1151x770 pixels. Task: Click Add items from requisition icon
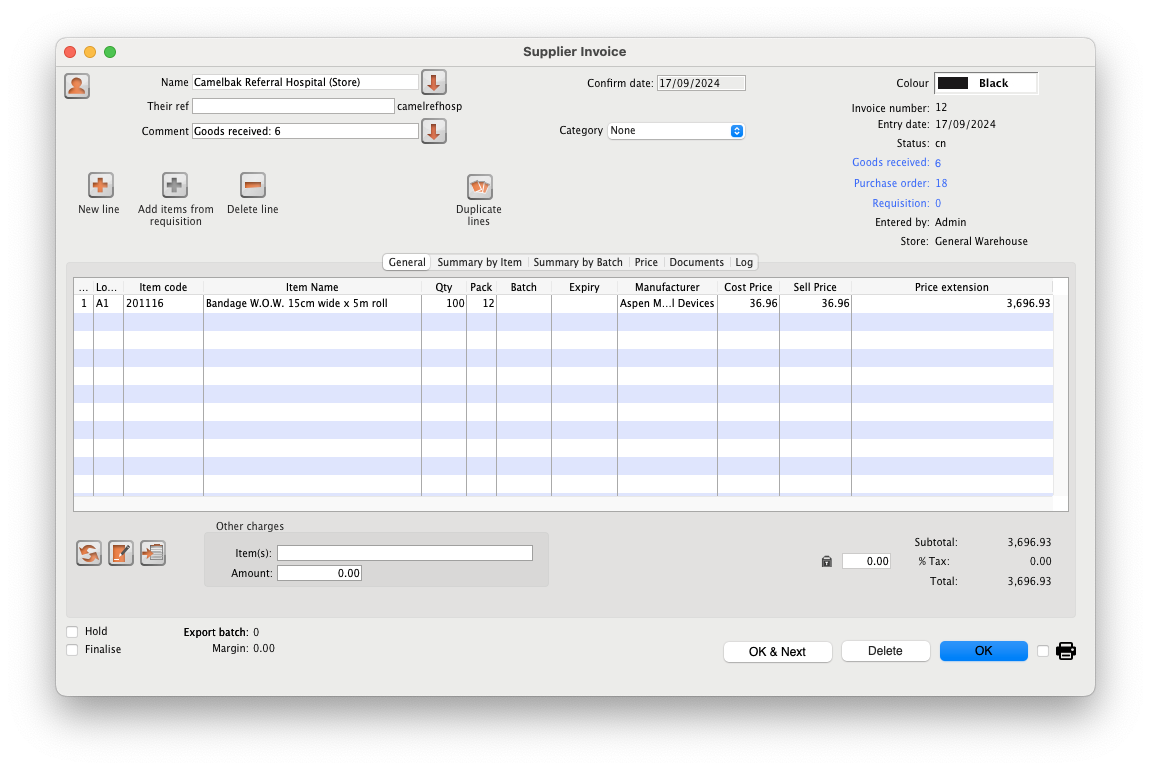tap(175, 185)
